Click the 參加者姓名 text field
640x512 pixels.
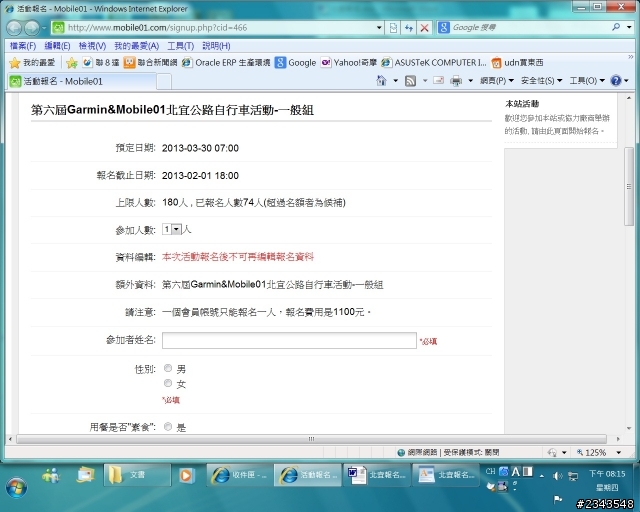(x=289, y=340)
